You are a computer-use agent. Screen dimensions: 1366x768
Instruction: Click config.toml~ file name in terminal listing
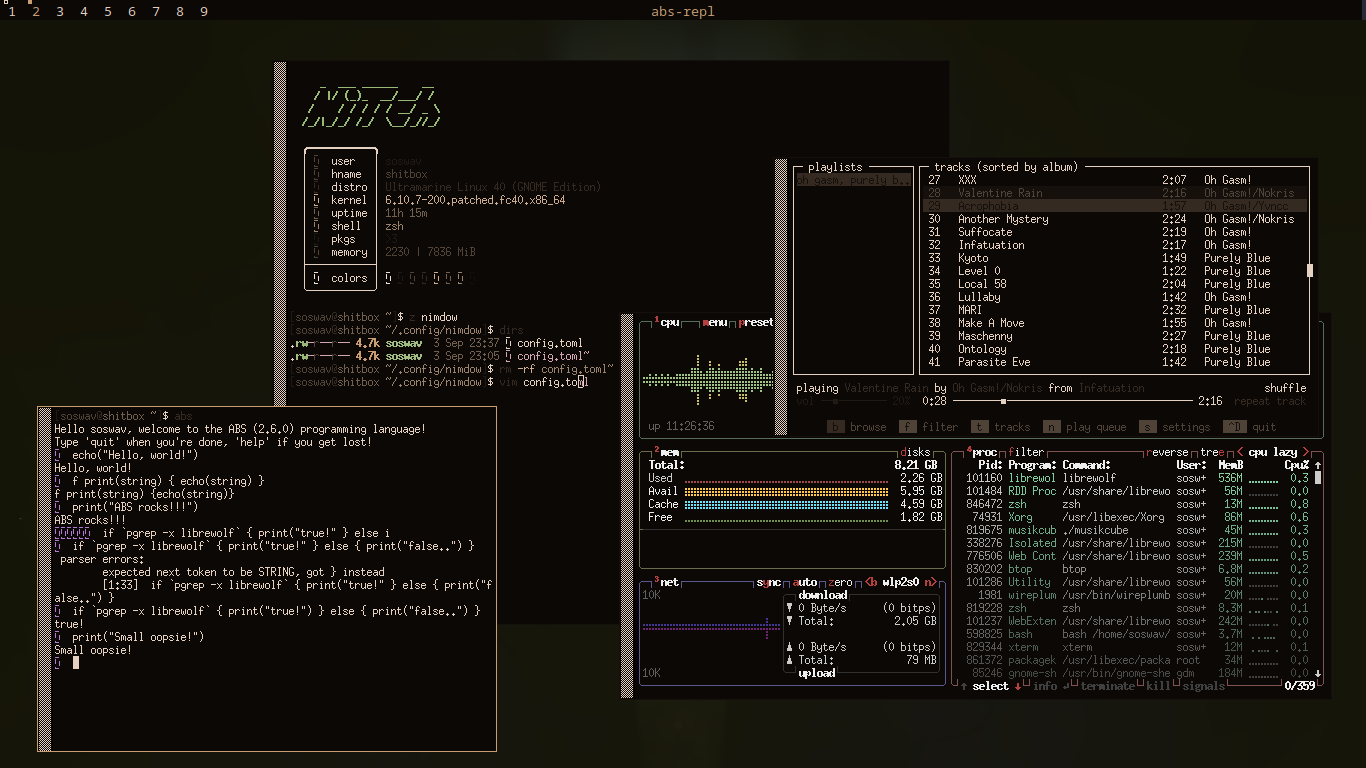point(553,356)
